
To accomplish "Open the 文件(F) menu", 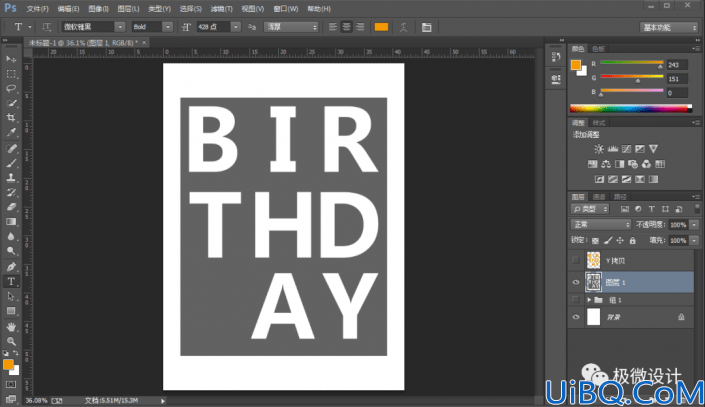I will [x=37, y=9].
